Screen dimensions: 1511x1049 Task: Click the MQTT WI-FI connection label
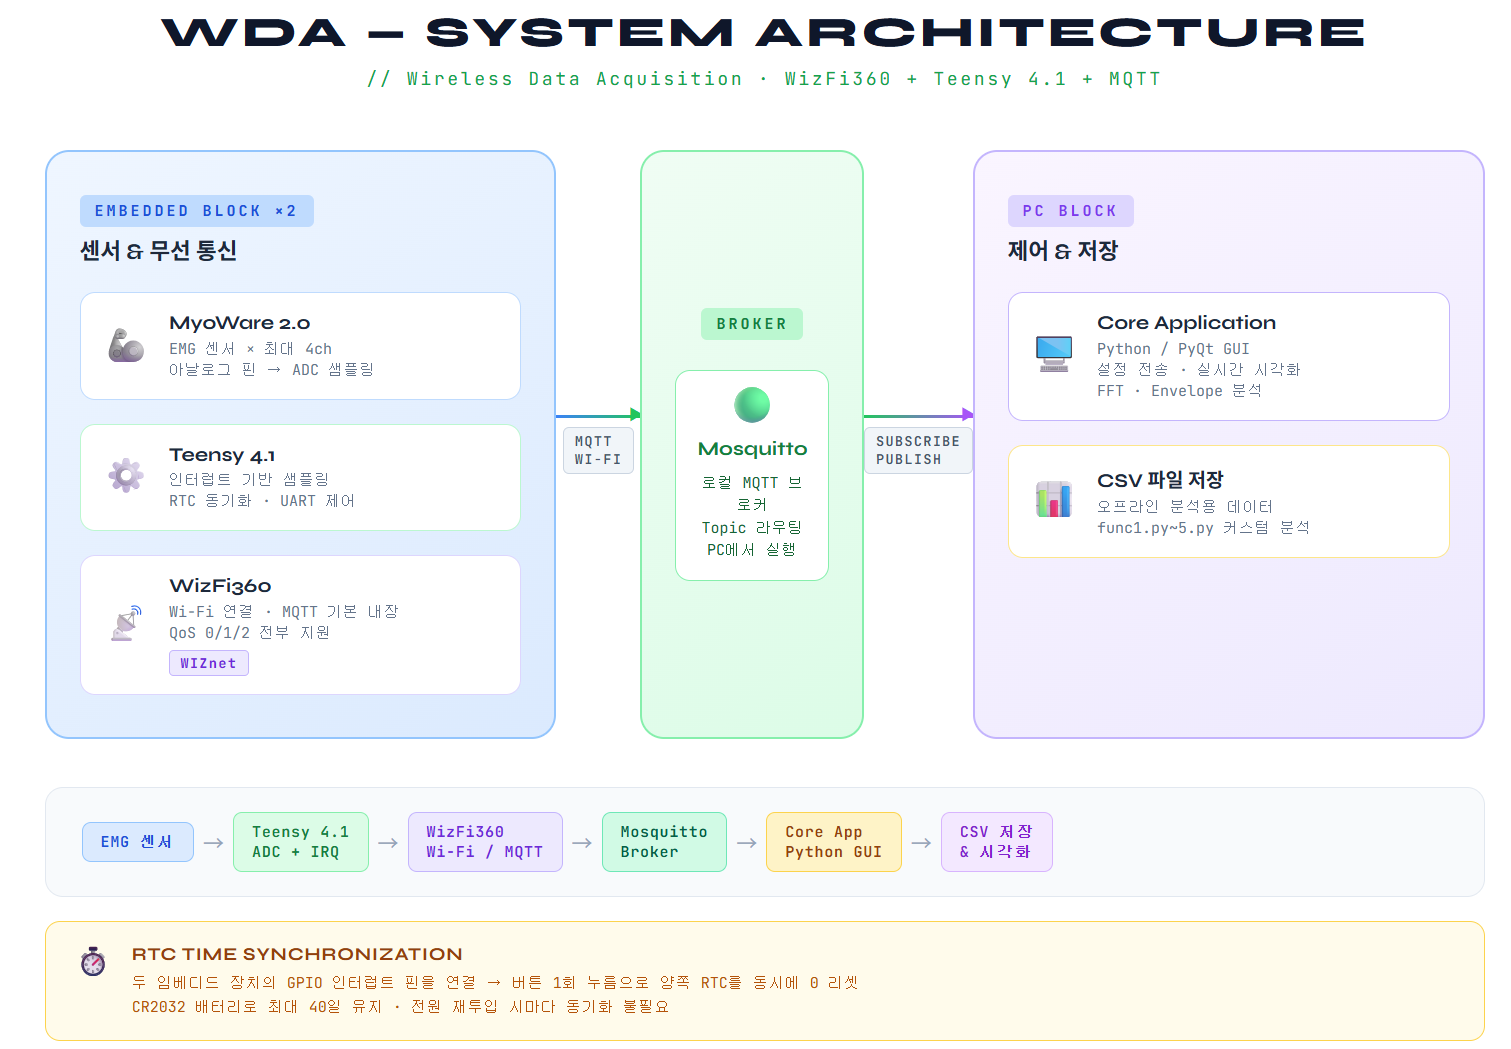pos(598,450)
